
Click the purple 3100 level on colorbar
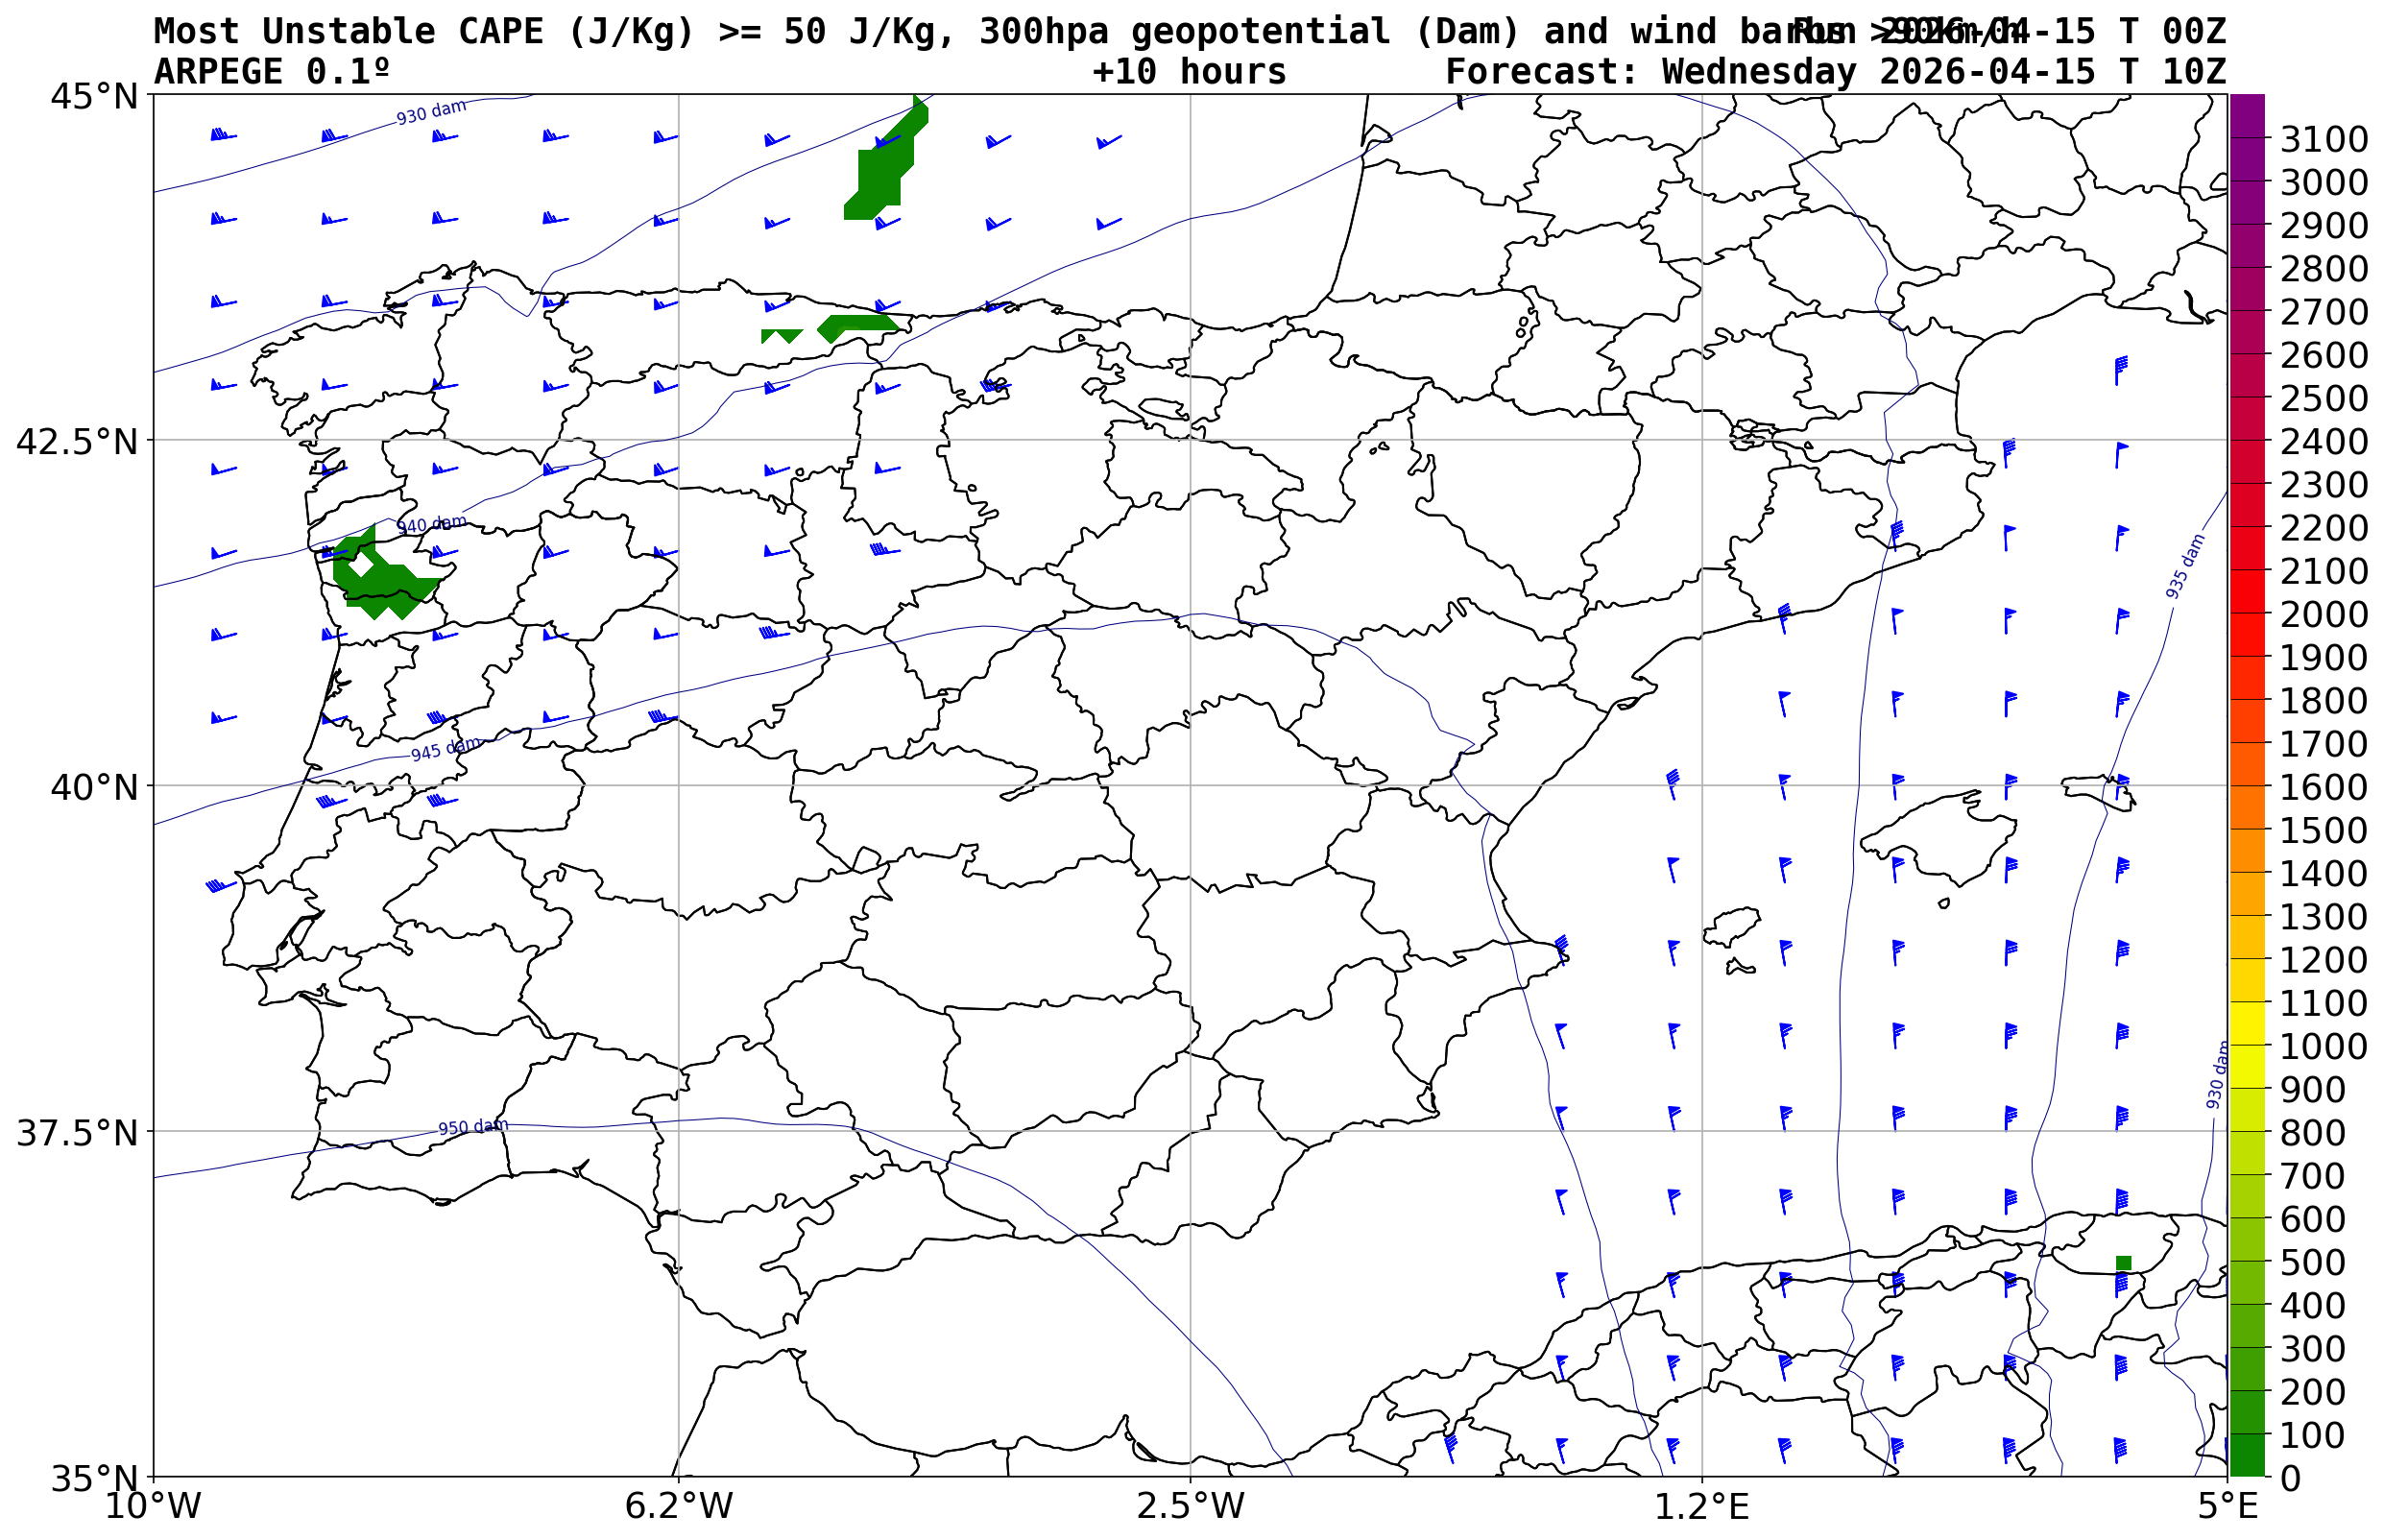pos(2246,138)
